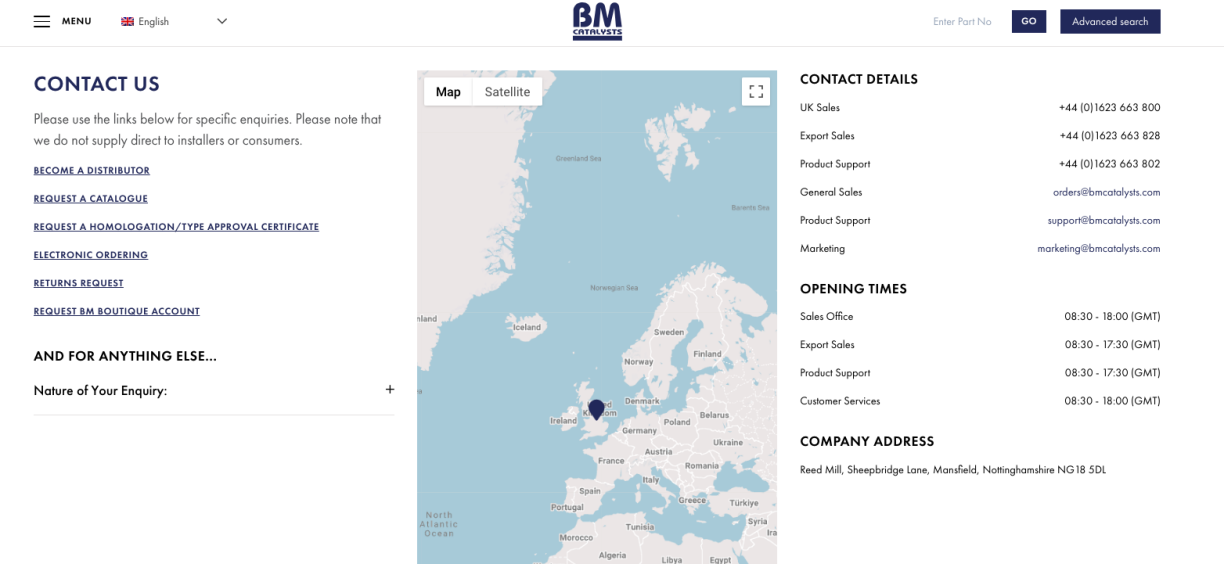
Task: Focus the Enter Part No field
Action: point(962,22)
